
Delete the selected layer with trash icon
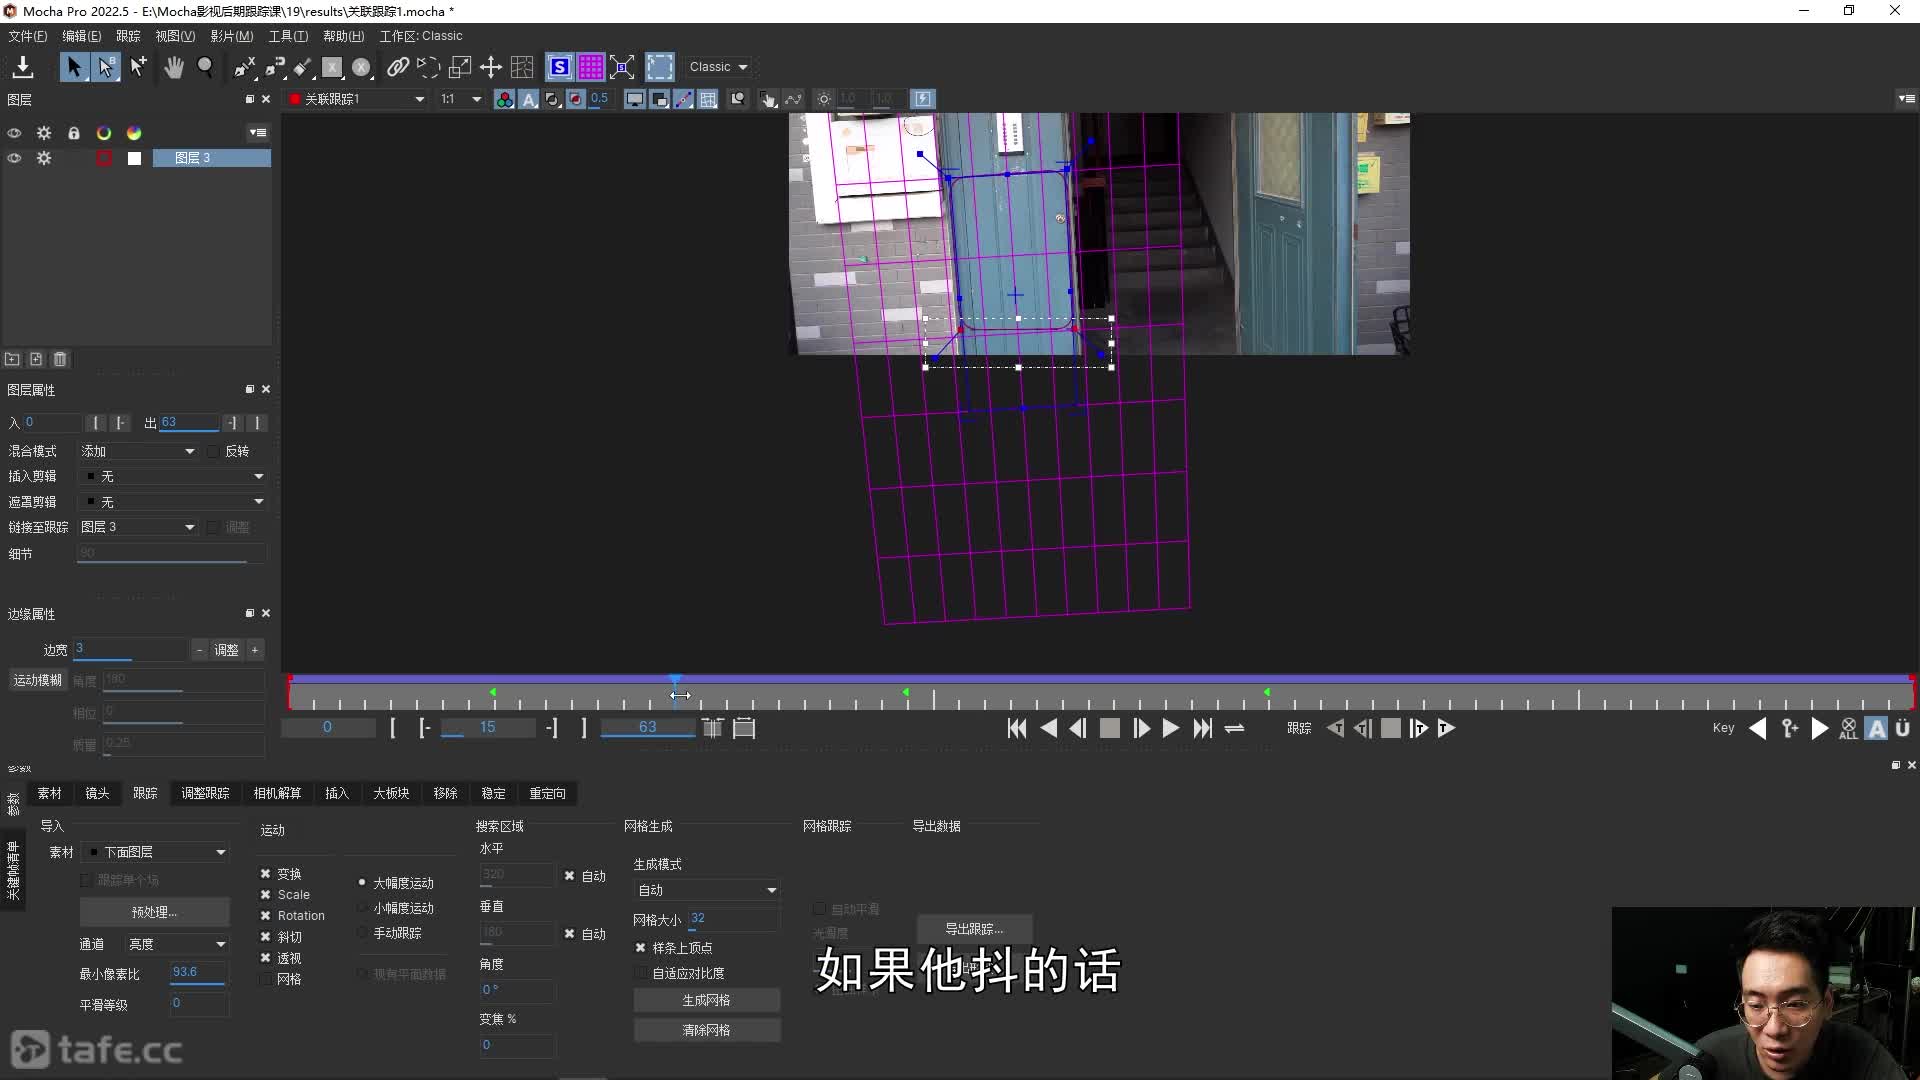(x=60, y=359)
